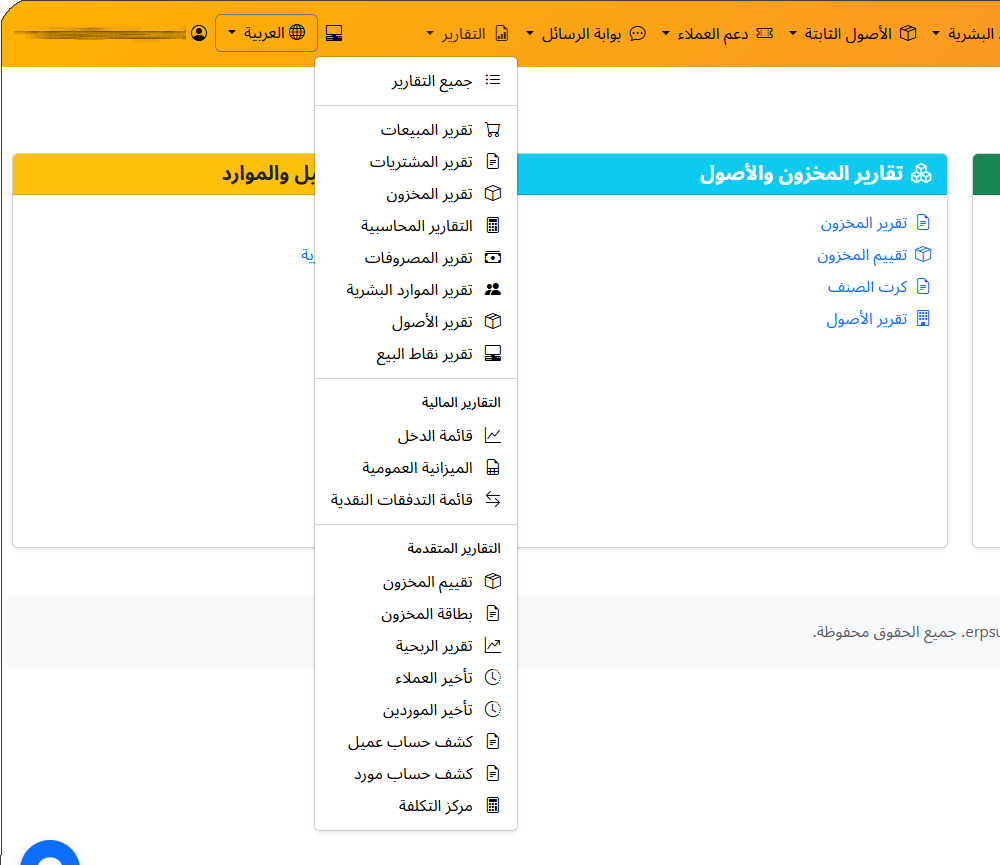Viewport: 1000px width, 865px height.
Task: Click the blue chat support bubble at bottom
Action: point(48,857)
